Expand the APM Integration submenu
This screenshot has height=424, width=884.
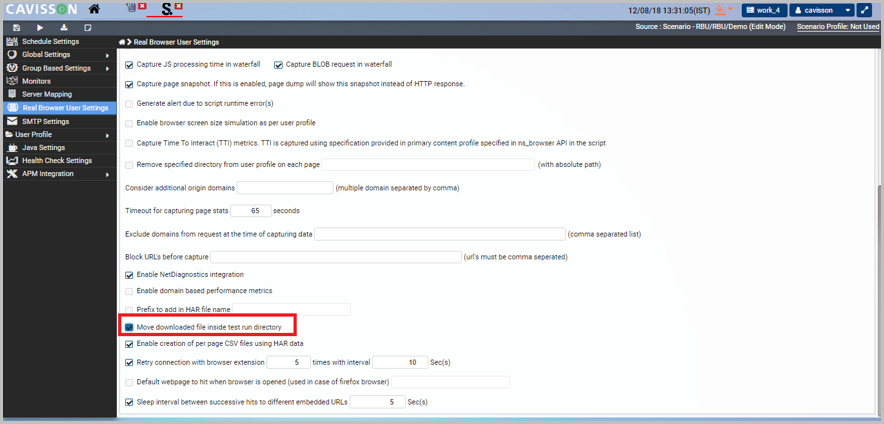click(x=107, y=174)
